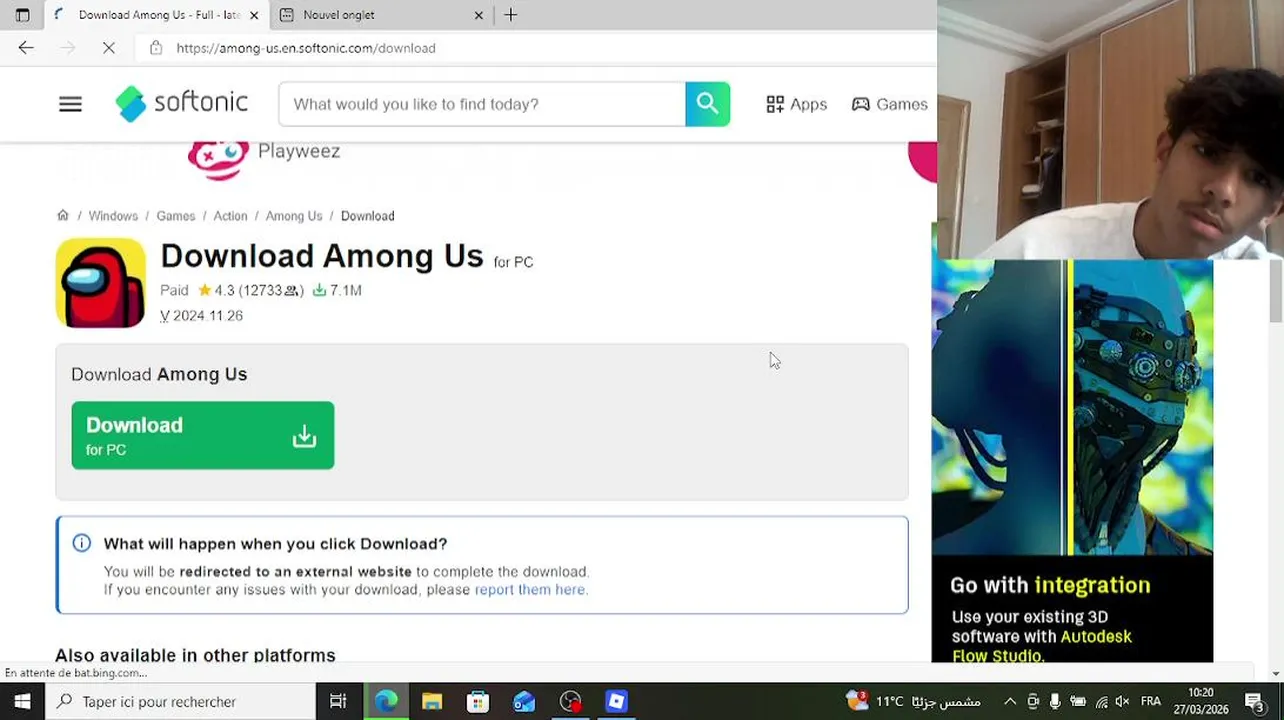This screenshot has height=720, width=1284.
Task: Click the 7.1M downloads count icon
Action: click(x=319, y=290)
